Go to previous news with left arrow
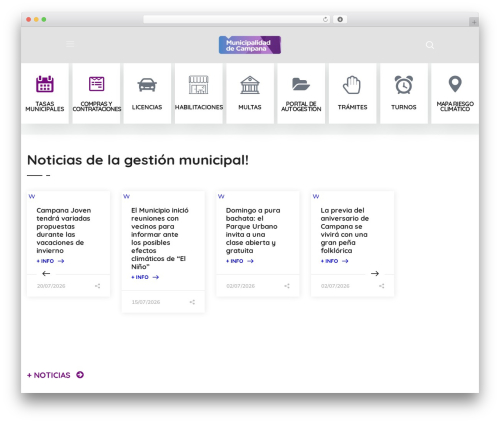Viewport: 500px width, 423px height. (46, 274)
